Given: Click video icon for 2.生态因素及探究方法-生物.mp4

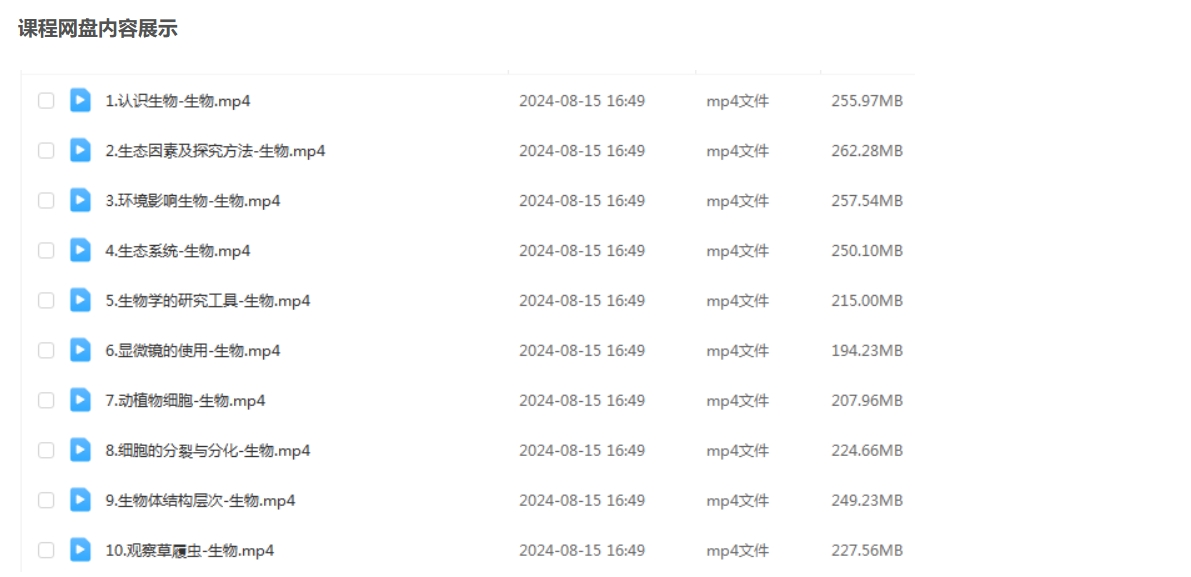Looking at the screenshot, I should point(80,150).
